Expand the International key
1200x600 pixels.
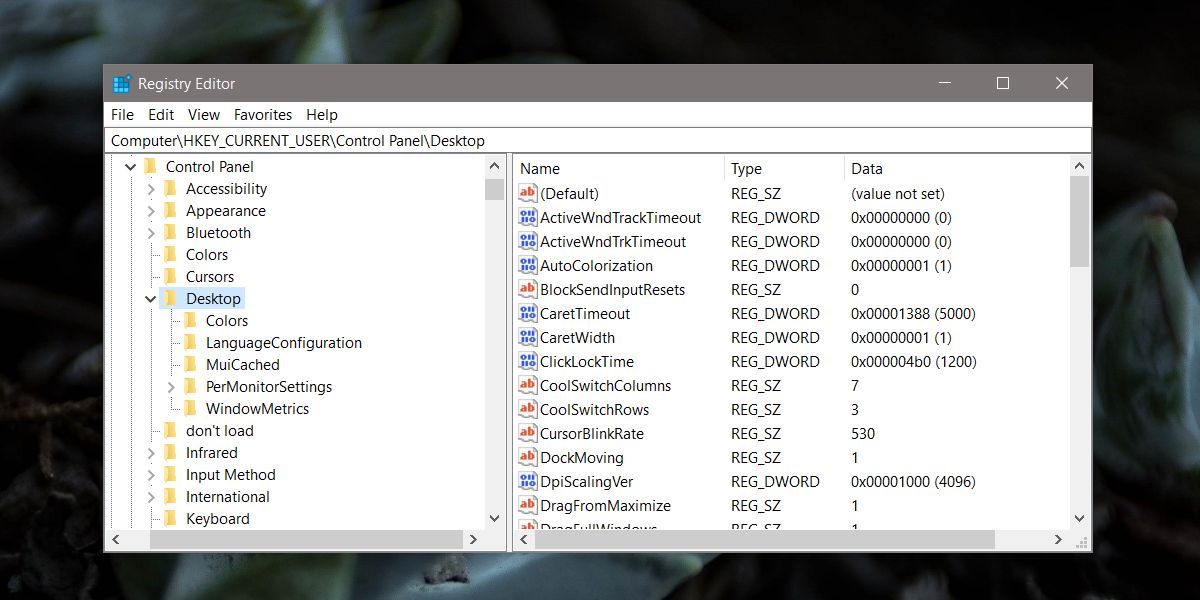click(151, 497)
